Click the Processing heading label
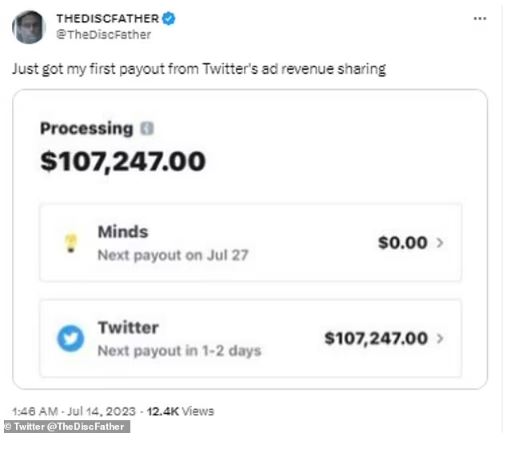506x451 pixels. [x=87, y=129]
